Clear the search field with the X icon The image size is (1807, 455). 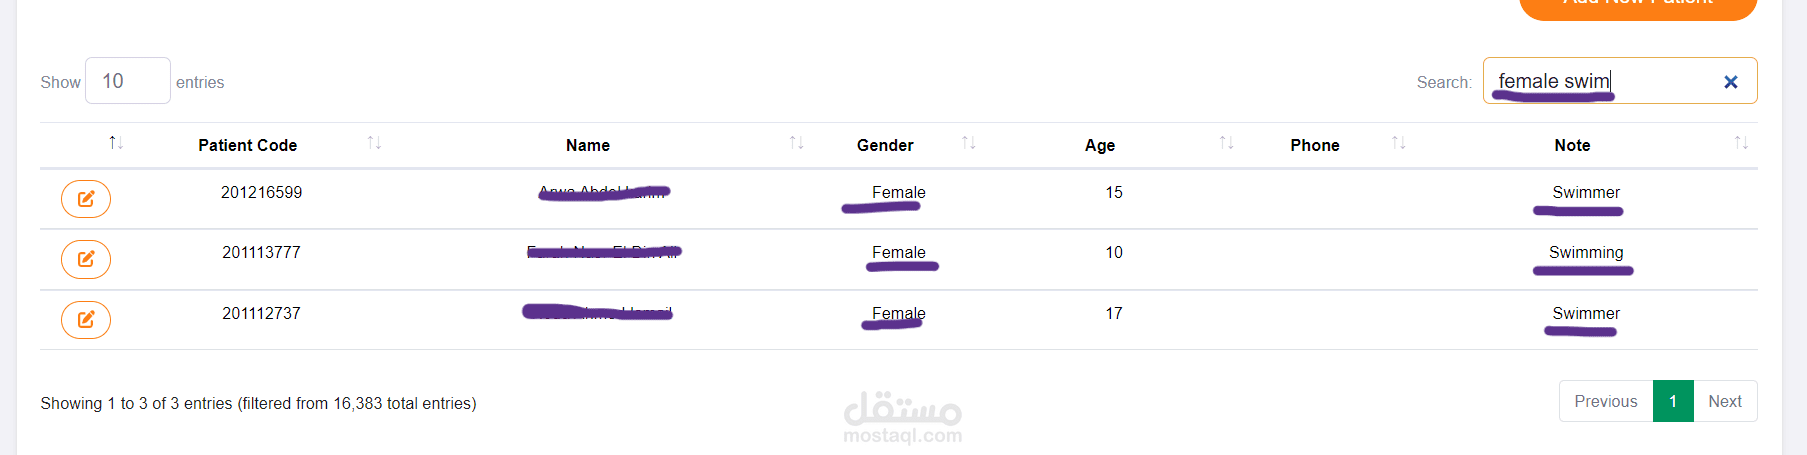1730,82
